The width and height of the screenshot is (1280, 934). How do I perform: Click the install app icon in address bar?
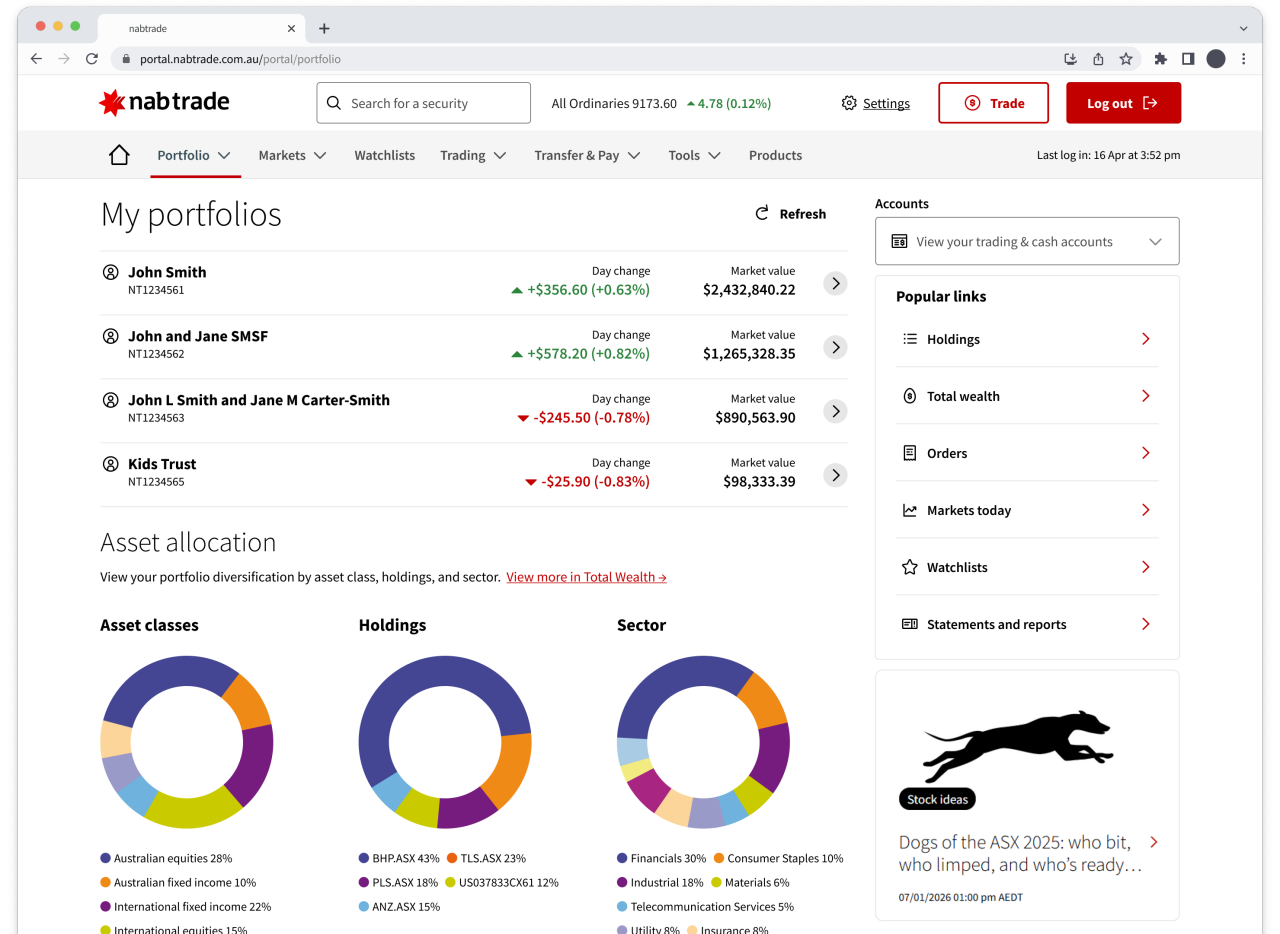pos(1070,59)
